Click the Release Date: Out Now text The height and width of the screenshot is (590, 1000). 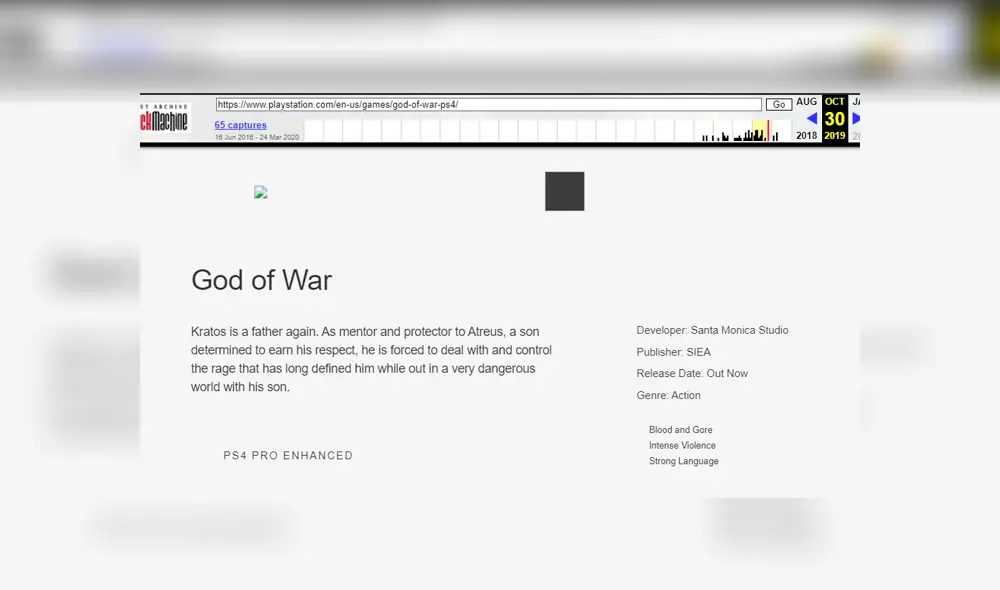click(692, 373)
